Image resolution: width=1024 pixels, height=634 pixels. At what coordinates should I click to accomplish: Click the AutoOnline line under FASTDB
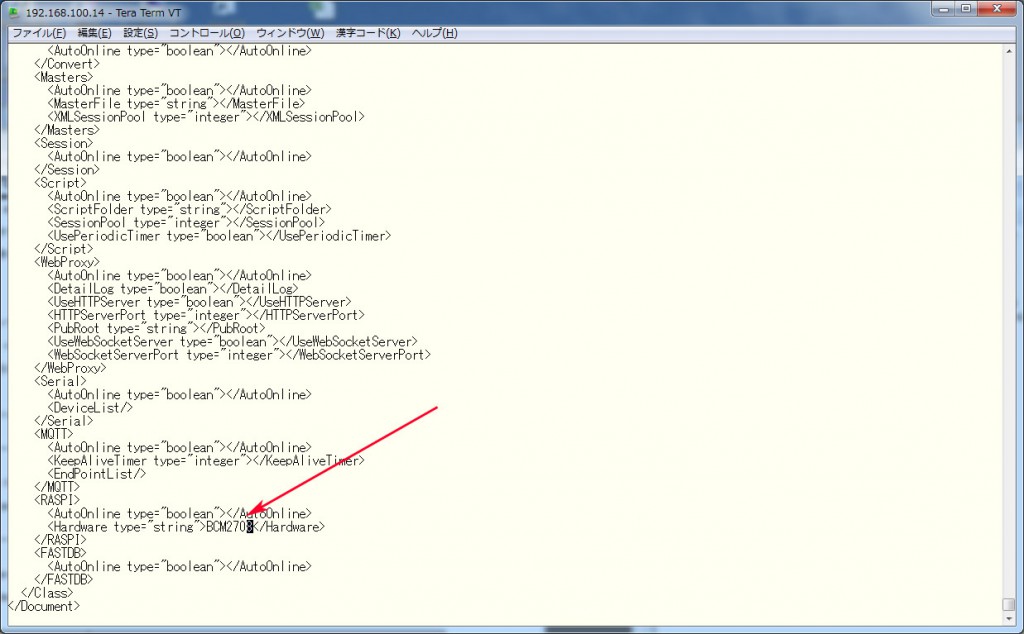pyautogui.click(x=180, y=566)
